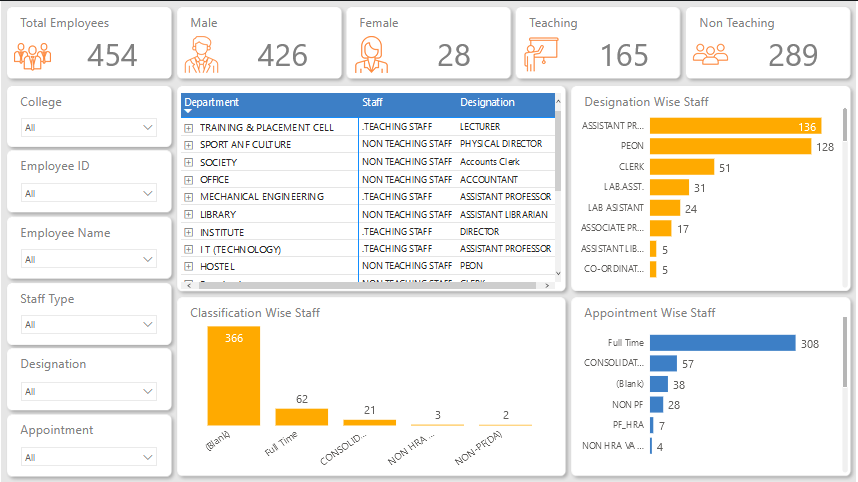Select the PF_HRA appointment bar 7
This screenshot has width=858, height=482.
[x=652, y=425]
